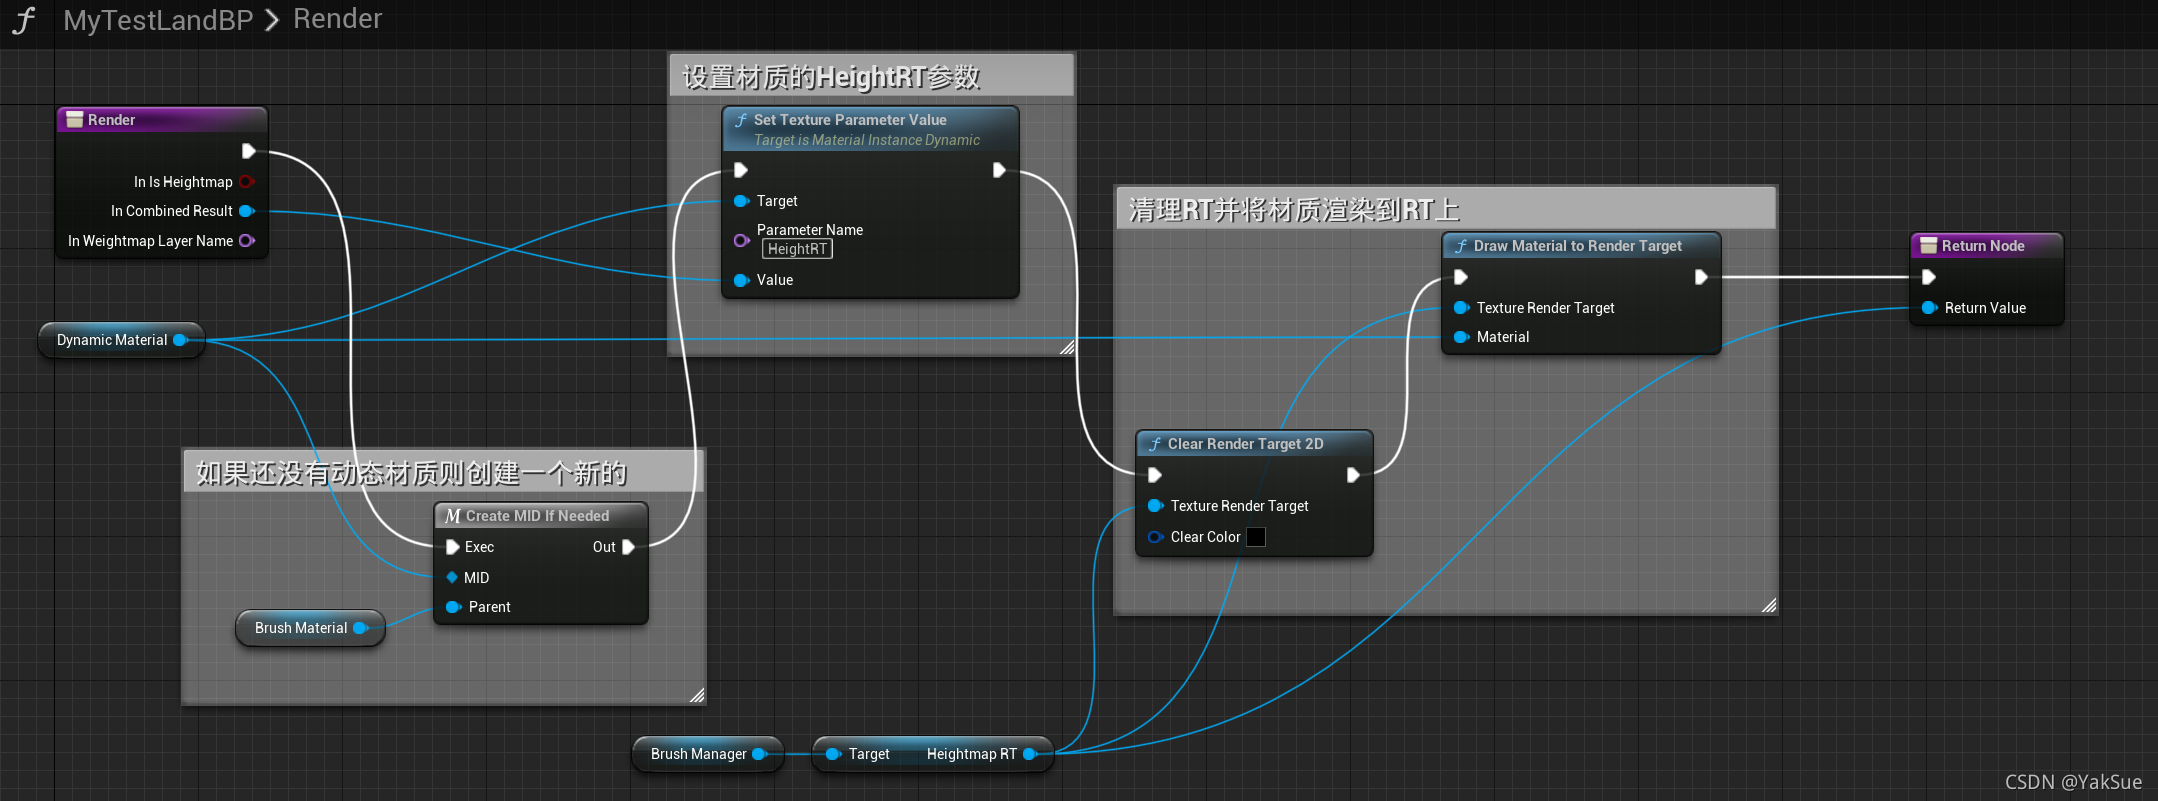This screenshot has width=2158, height=801.
Task: Select the 如果还没有动态材质则创建一个新的 comment header
Action: pyautogui.click(x=444, y=472)
